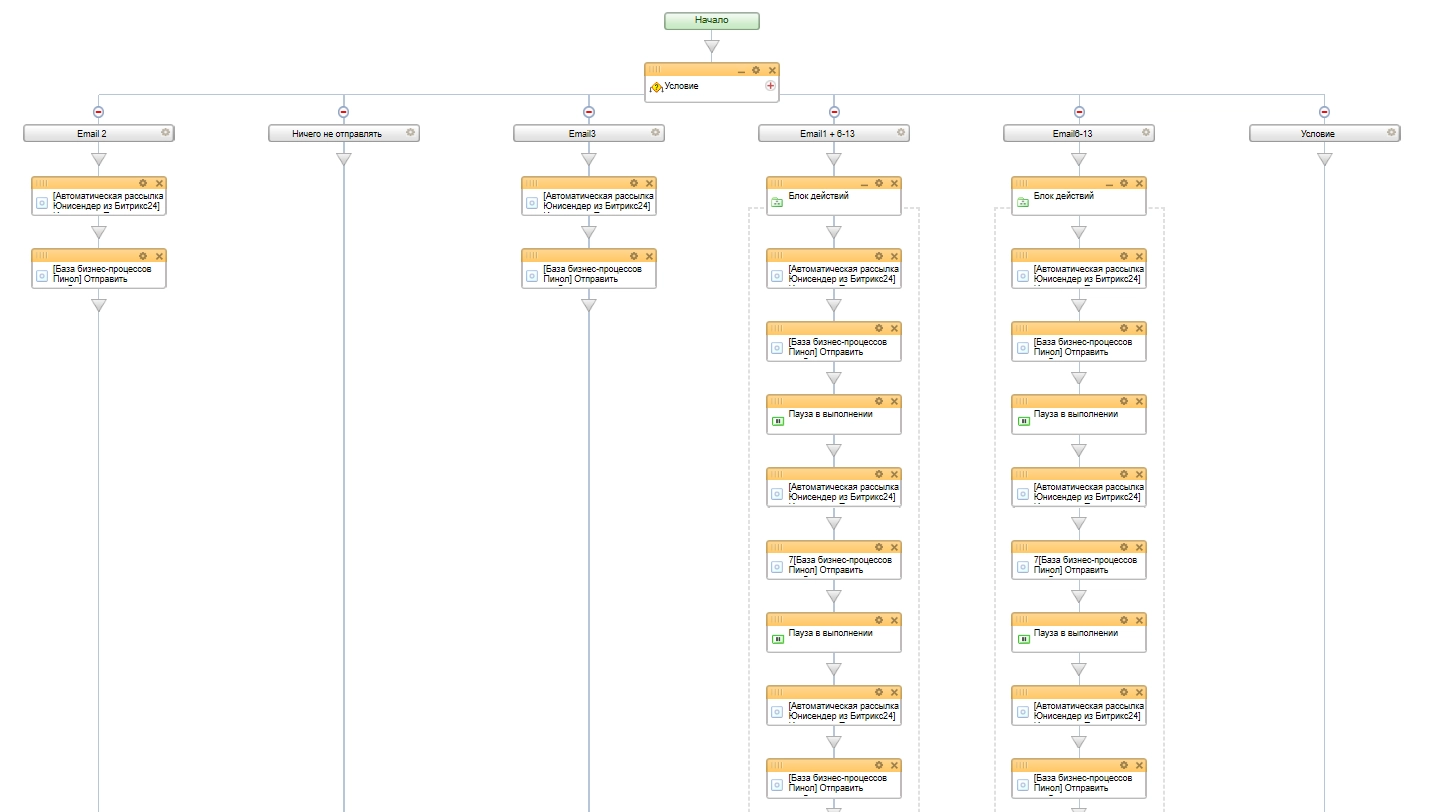Remove the Email3 branch using its minus icon
Viewport: 1431px width, 812px height.
point(589,112)
